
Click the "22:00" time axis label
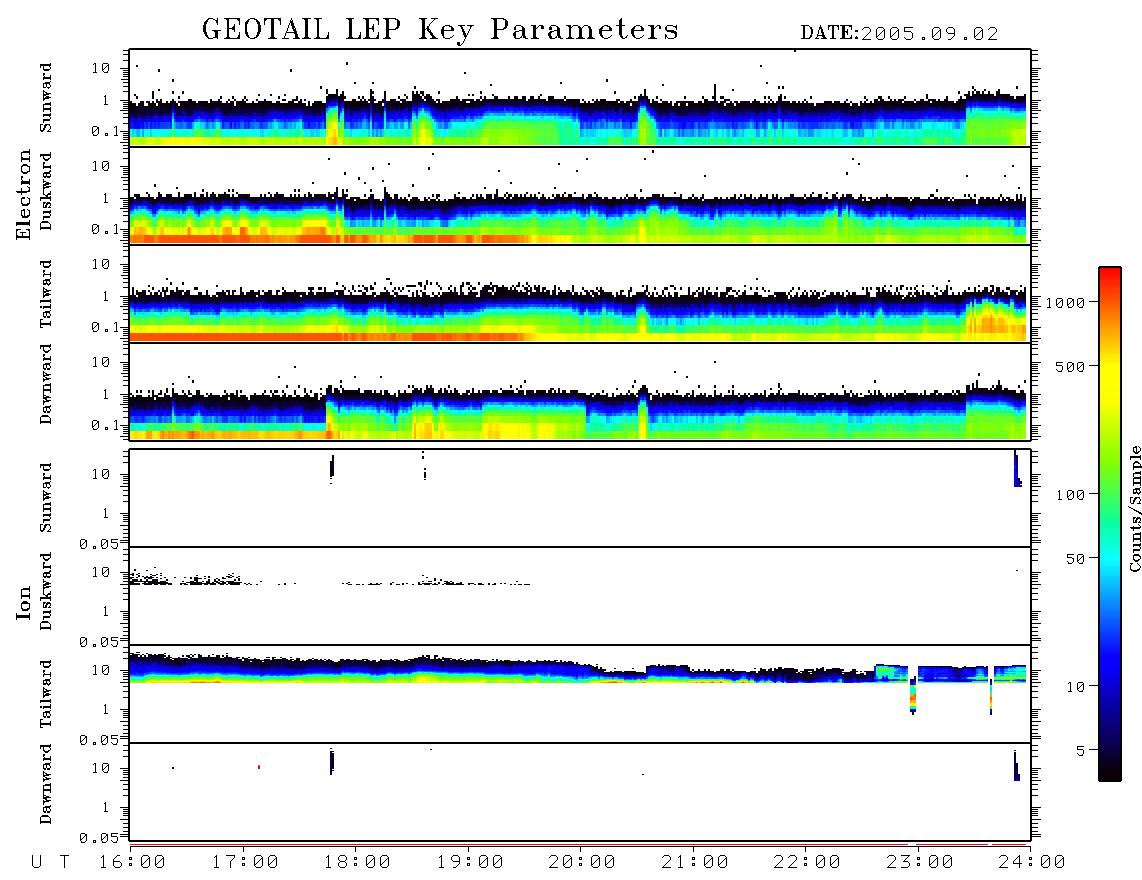[x=807, y=862]
